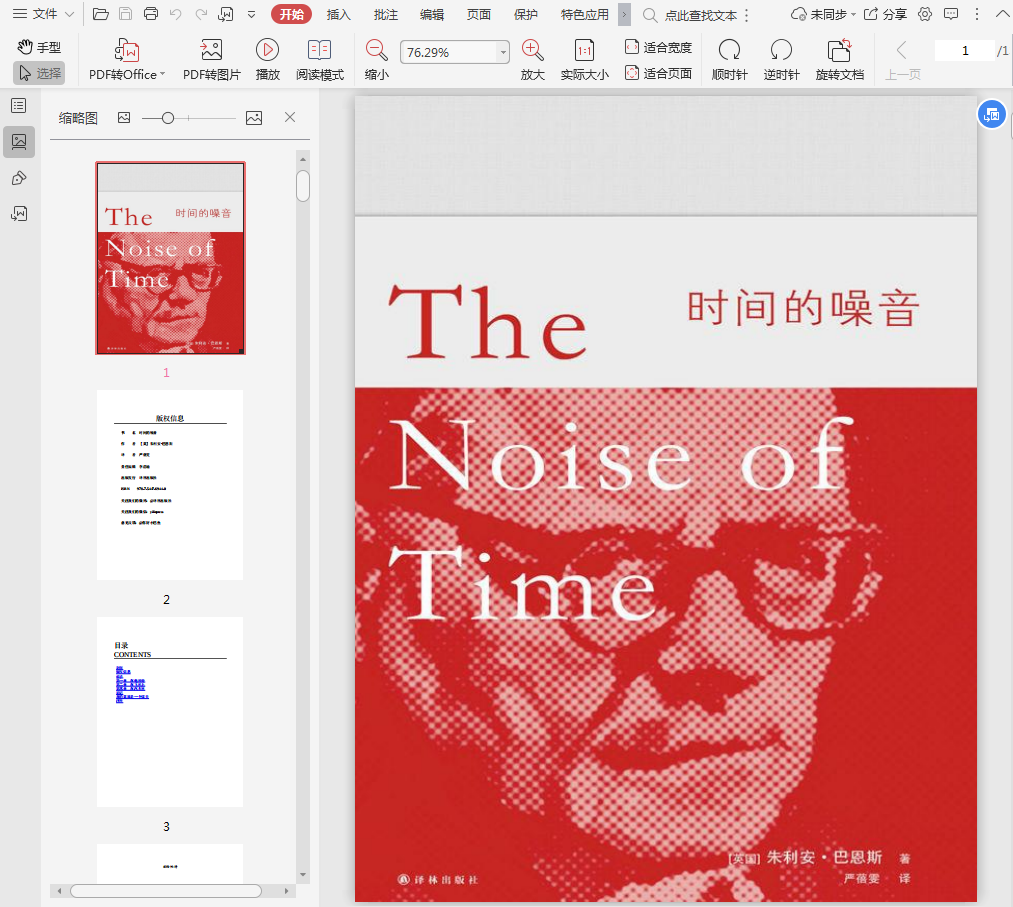Switch to the 保护 tab
Image resolution: width=1013 pixels, height=907 pixels.
point(525,14)
